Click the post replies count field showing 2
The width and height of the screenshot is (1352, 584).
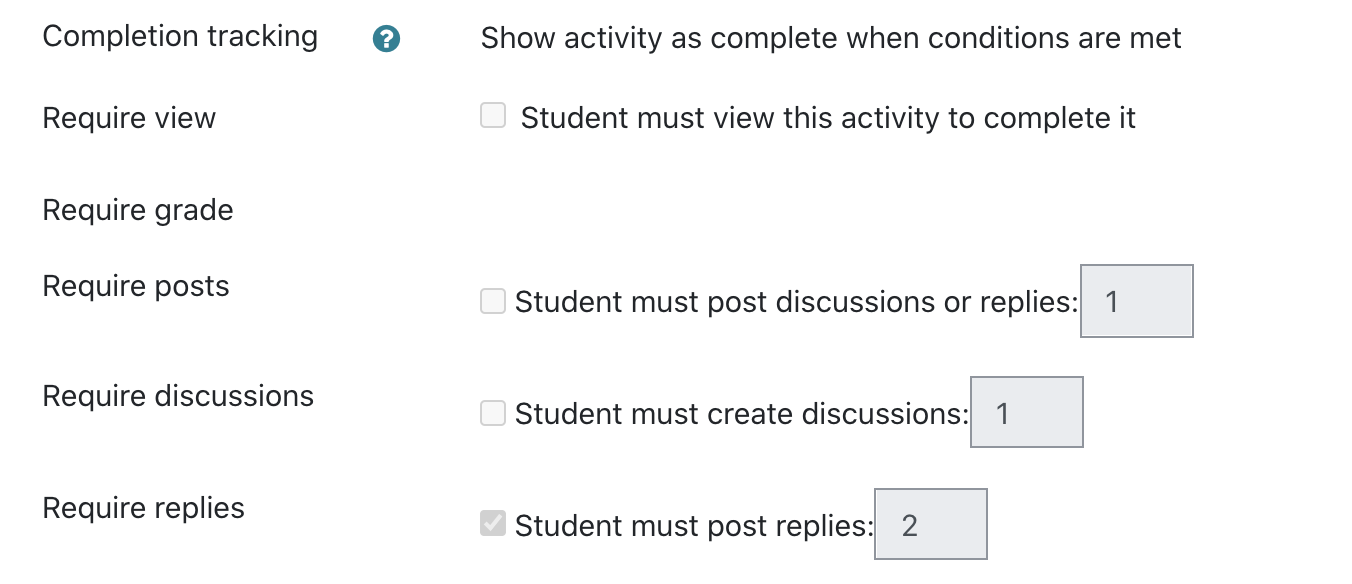(x=931, y=524)
